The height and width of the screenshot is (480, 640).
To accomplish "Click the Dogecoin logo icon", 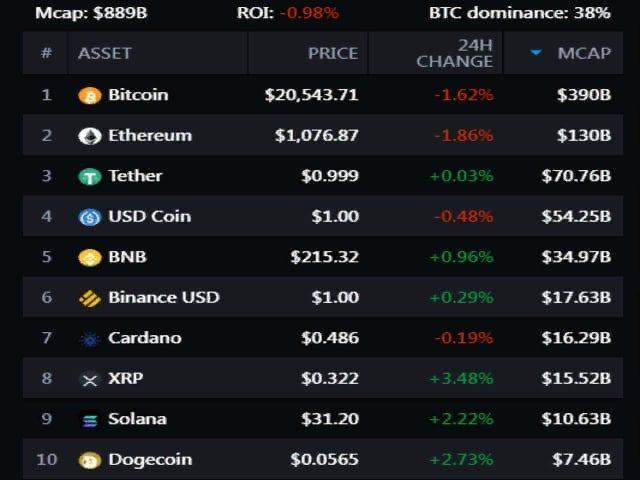I will point(90,460).
